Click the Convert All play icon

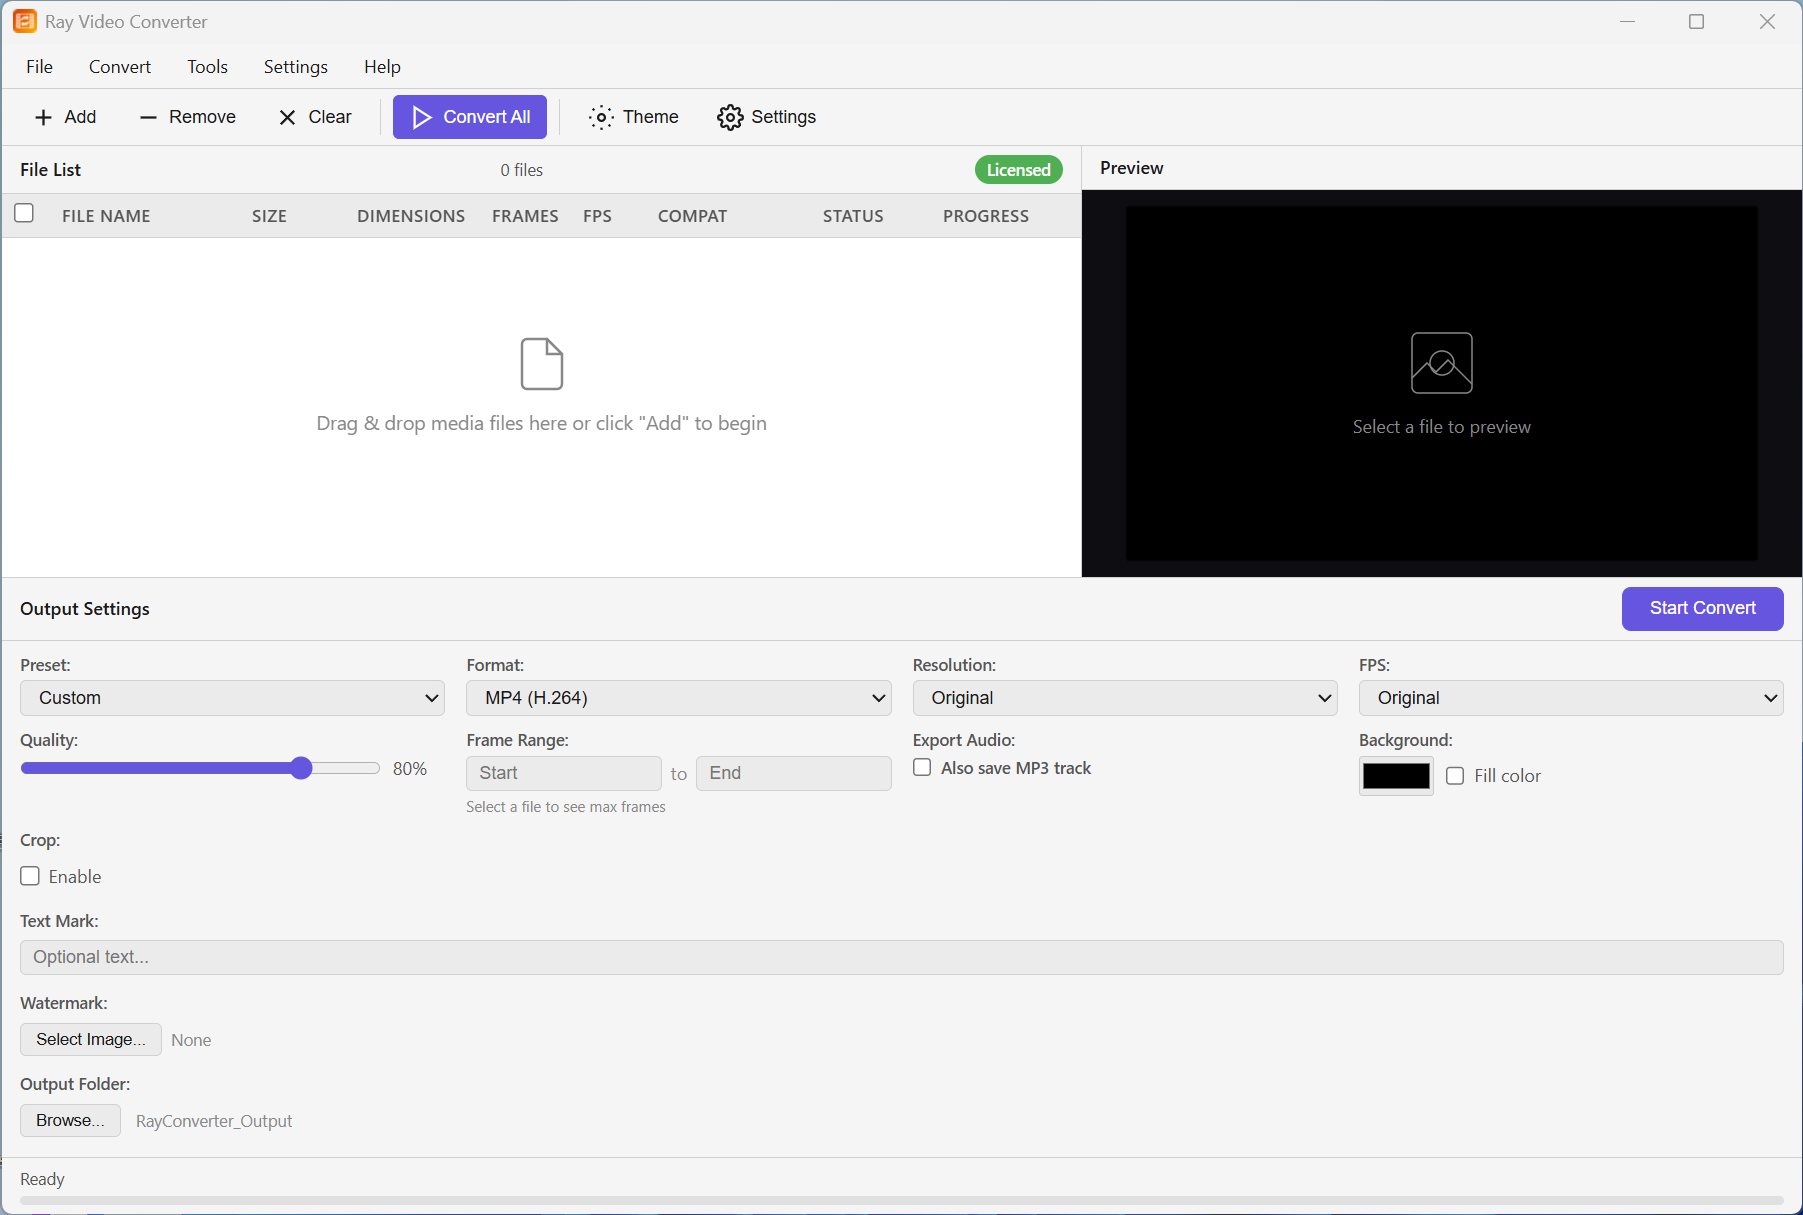pos(422,117)
